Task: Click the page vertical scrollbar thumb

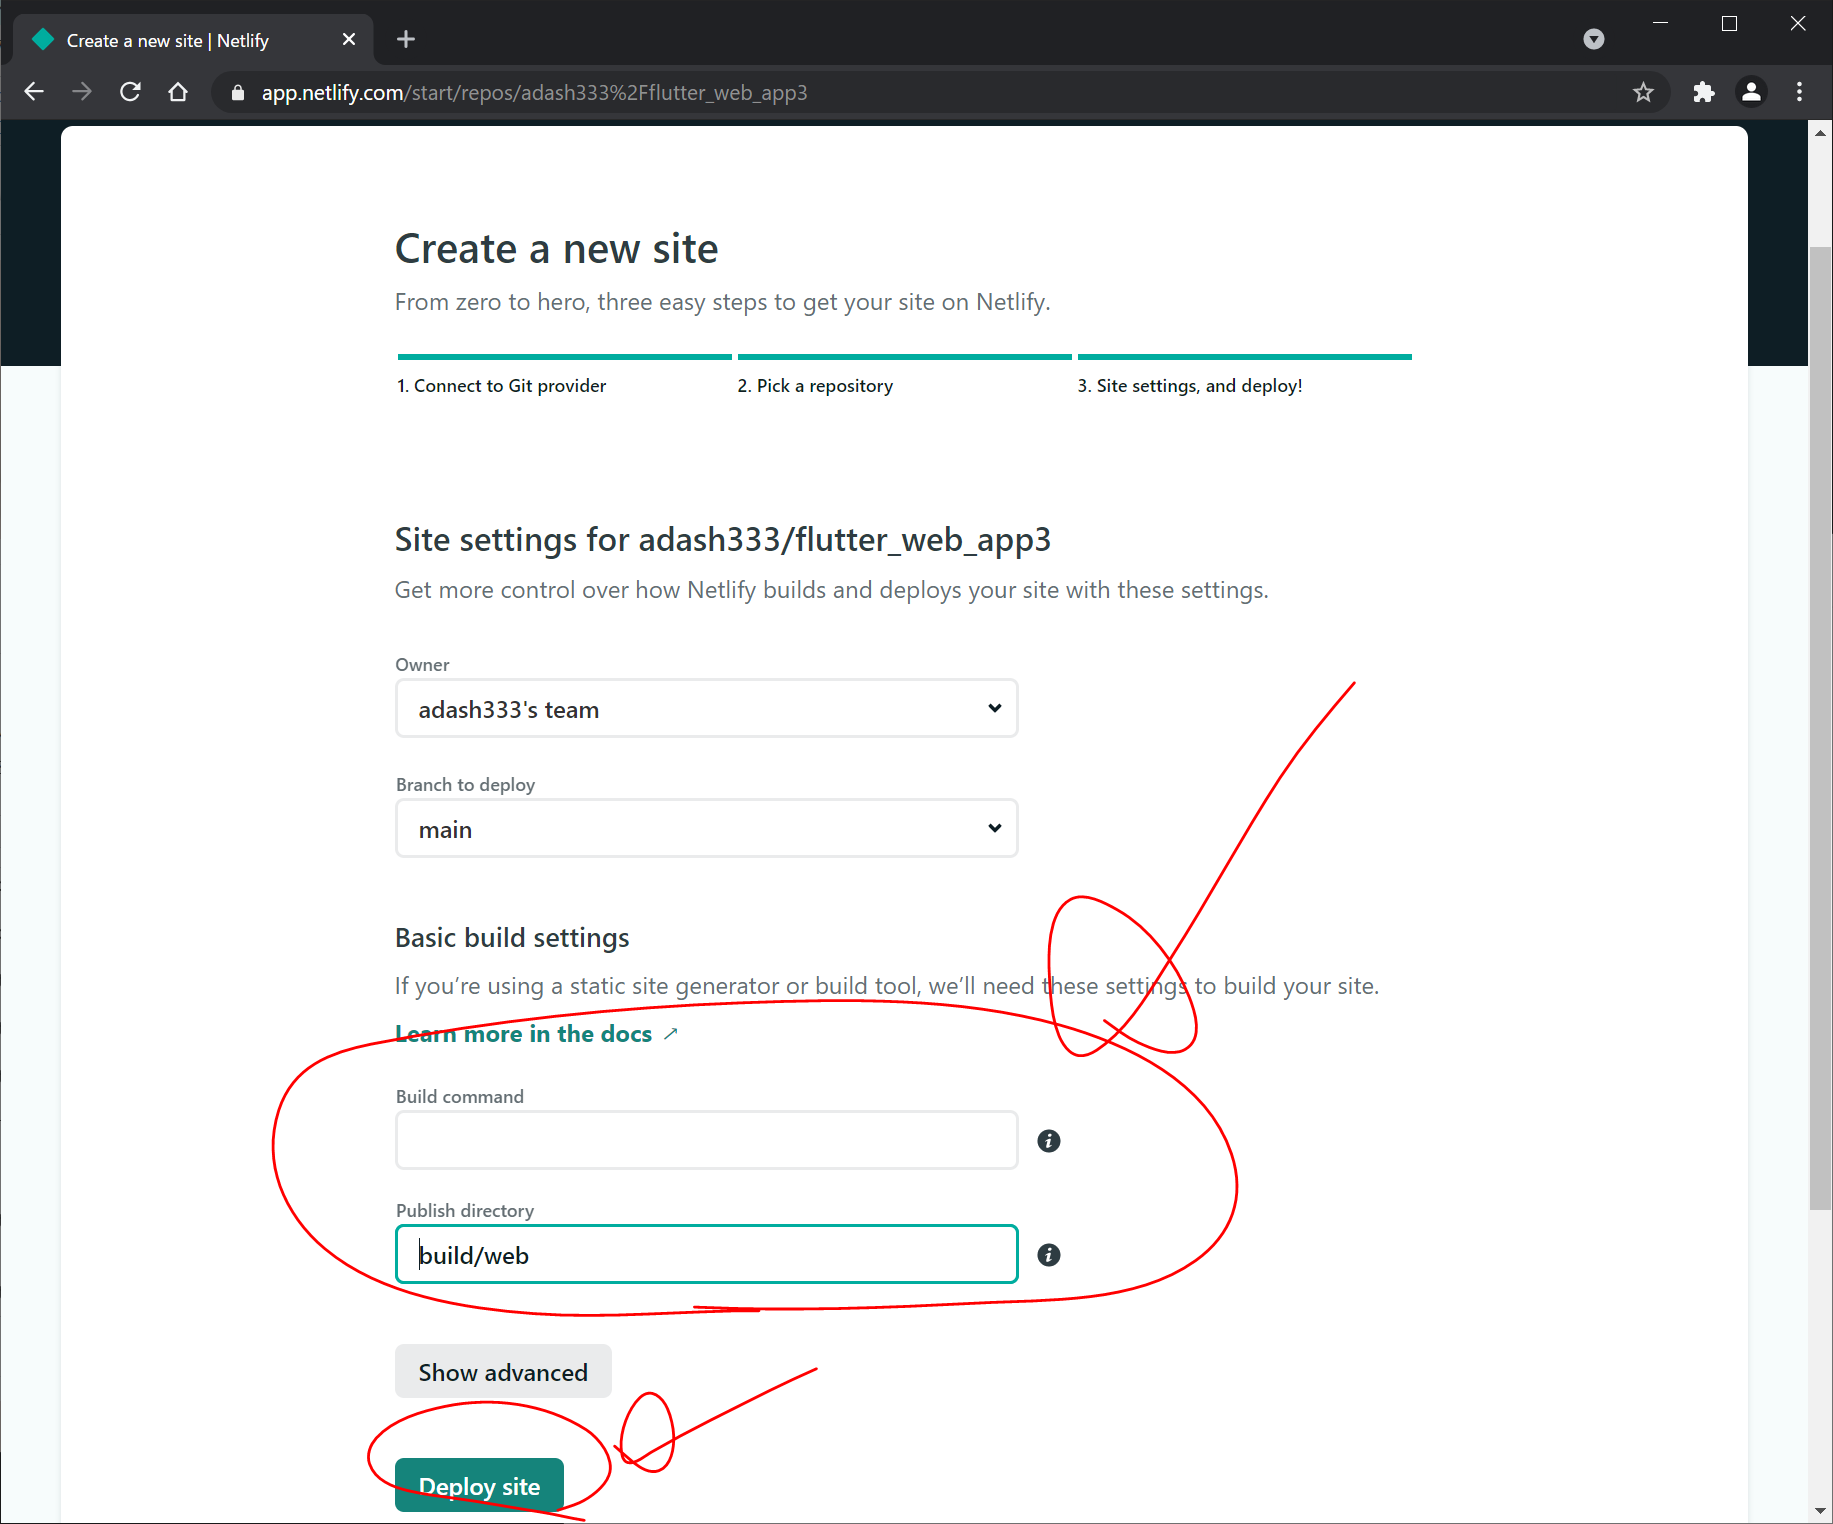Action: [x=1820, y=727]
